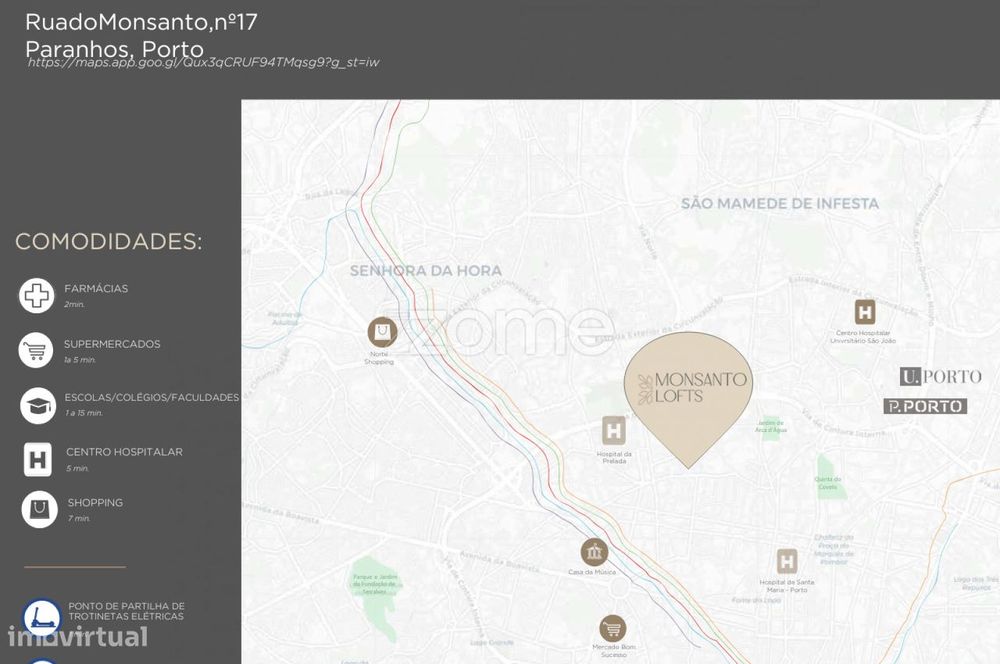This screenshot has width=1000, height=664.
Task: Click the 'Paranhos, Porto' text
Action: point(115,49)
